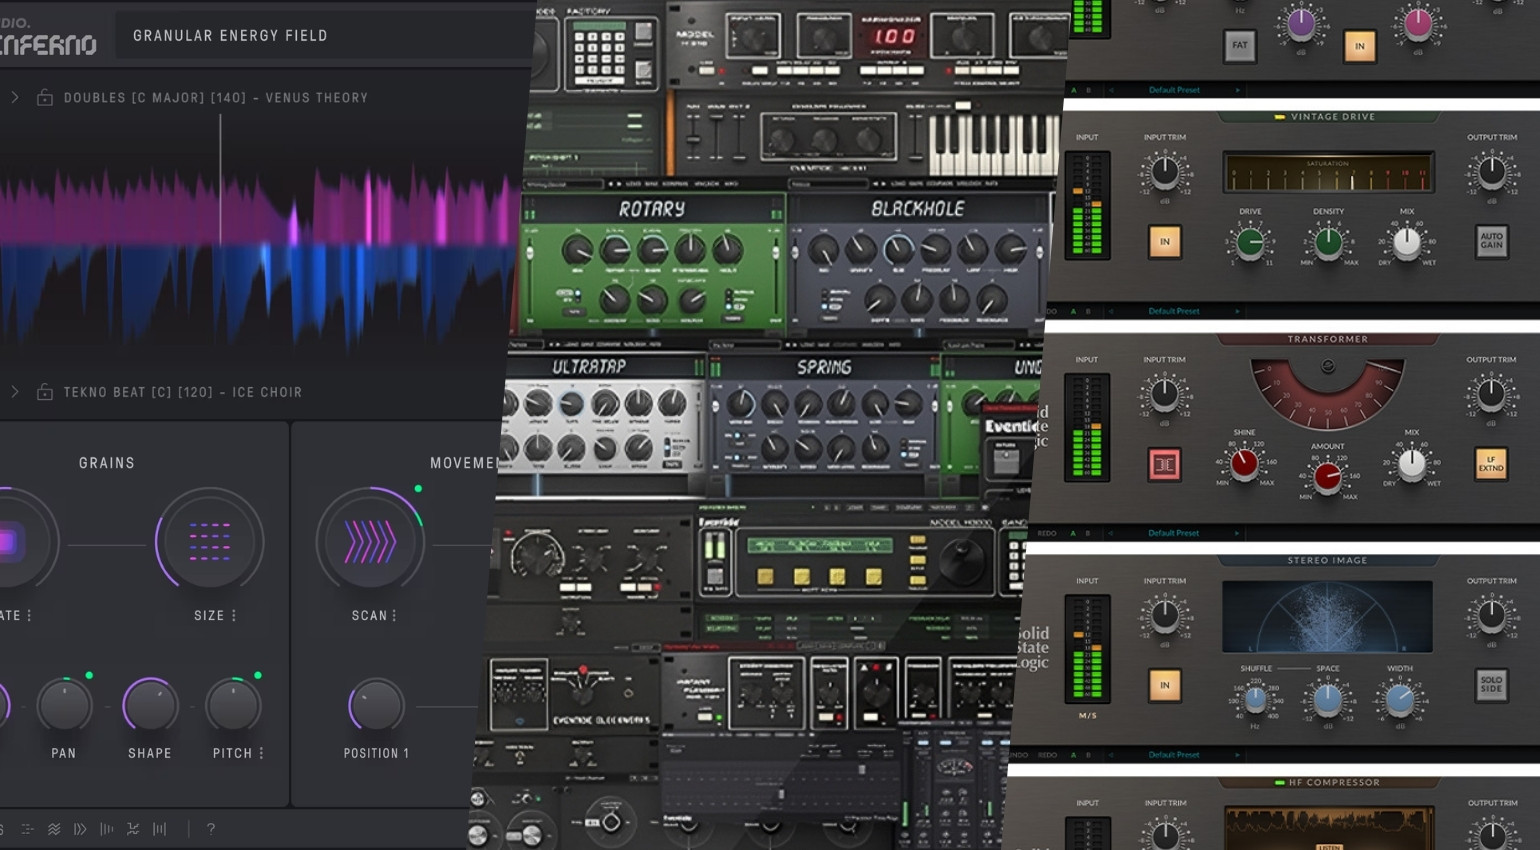The height and width of the screenshot is (850, 1540).
Task: Enable the FAT mode button on the channel strip
Action: point(1240,46)
